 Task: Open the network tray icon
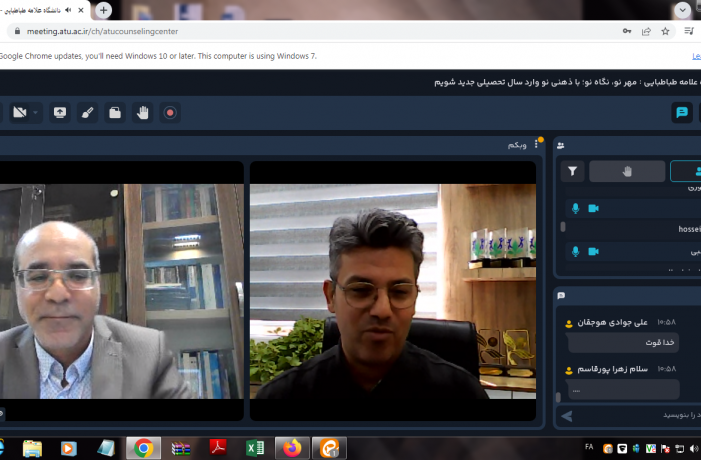pyautogui.click(x=680, y=448)
